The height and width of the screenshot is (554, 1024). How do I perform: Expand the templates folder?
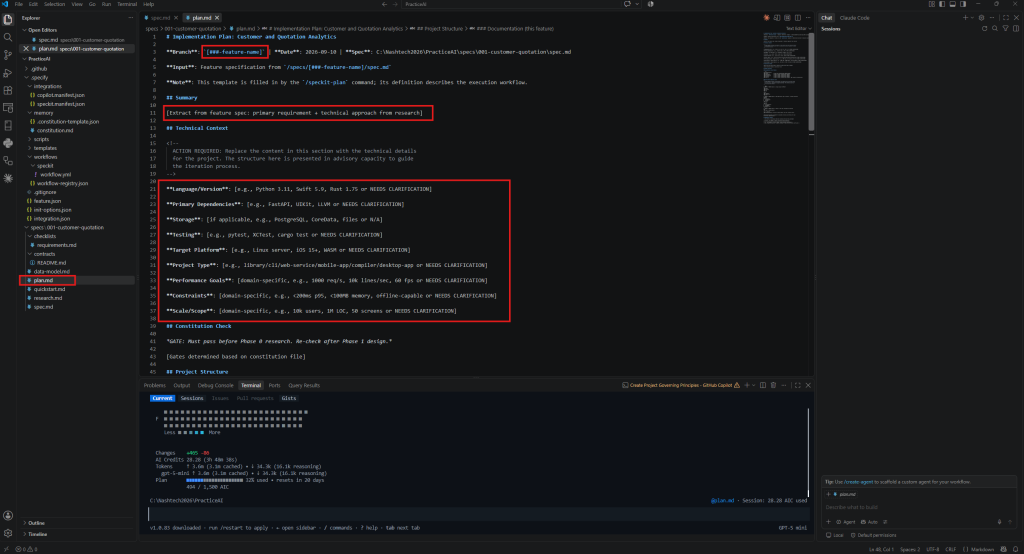coord(46,148)
